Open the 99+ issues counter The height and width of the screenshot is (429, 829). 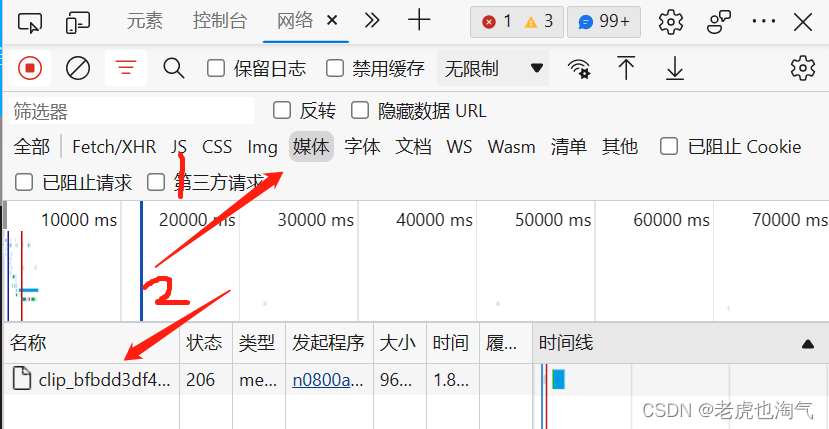point(604,22)
